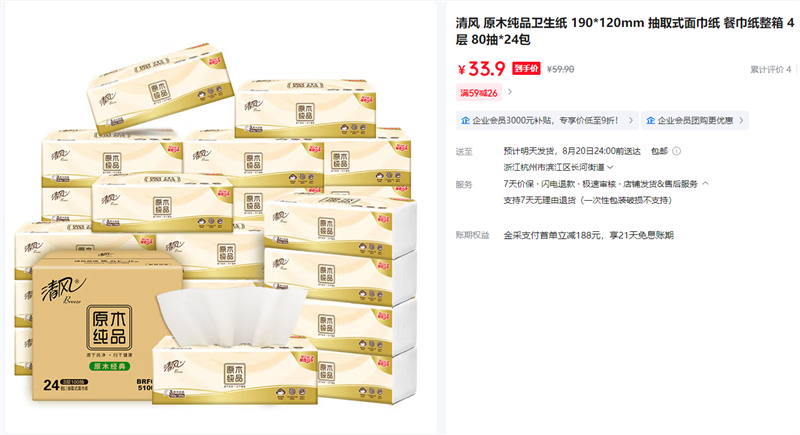The width and height of the screenshot is (800, 435).
Task: Open the delivery address dropdown 浙江杭州市滨江区长河街道
Action: click(558, 167)
